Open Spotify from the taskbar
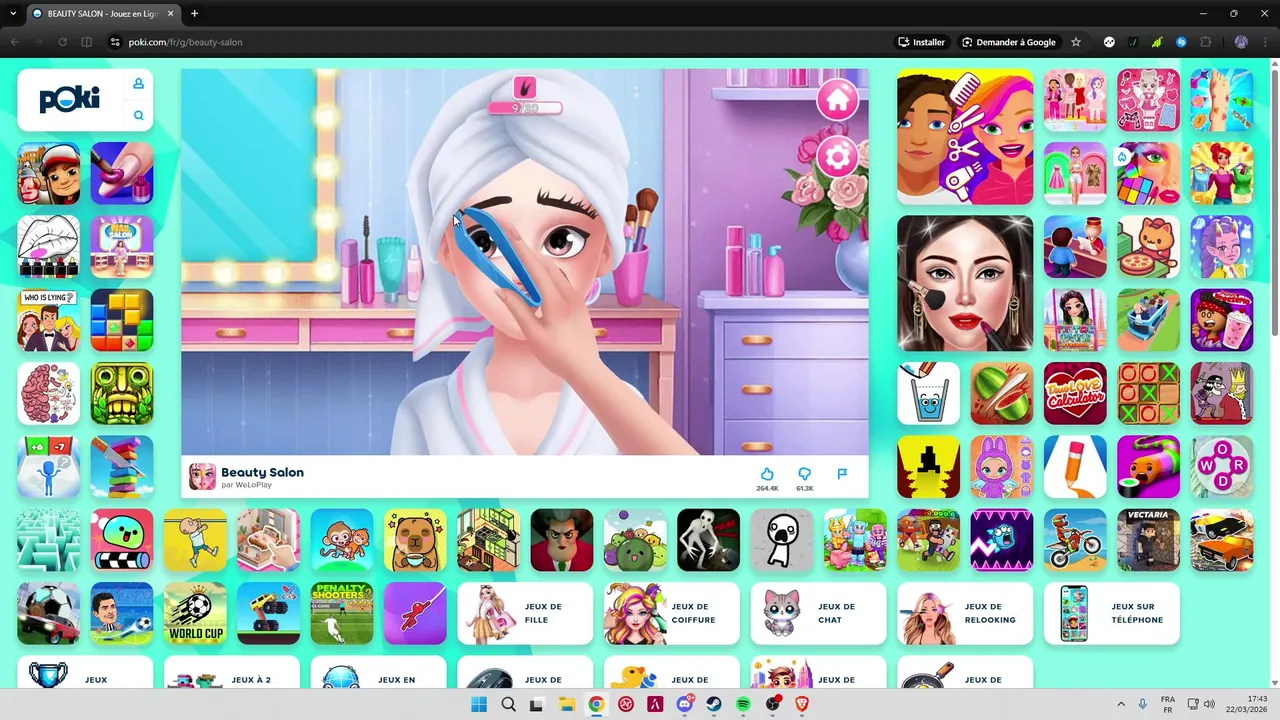 click(x=743, y=704)
